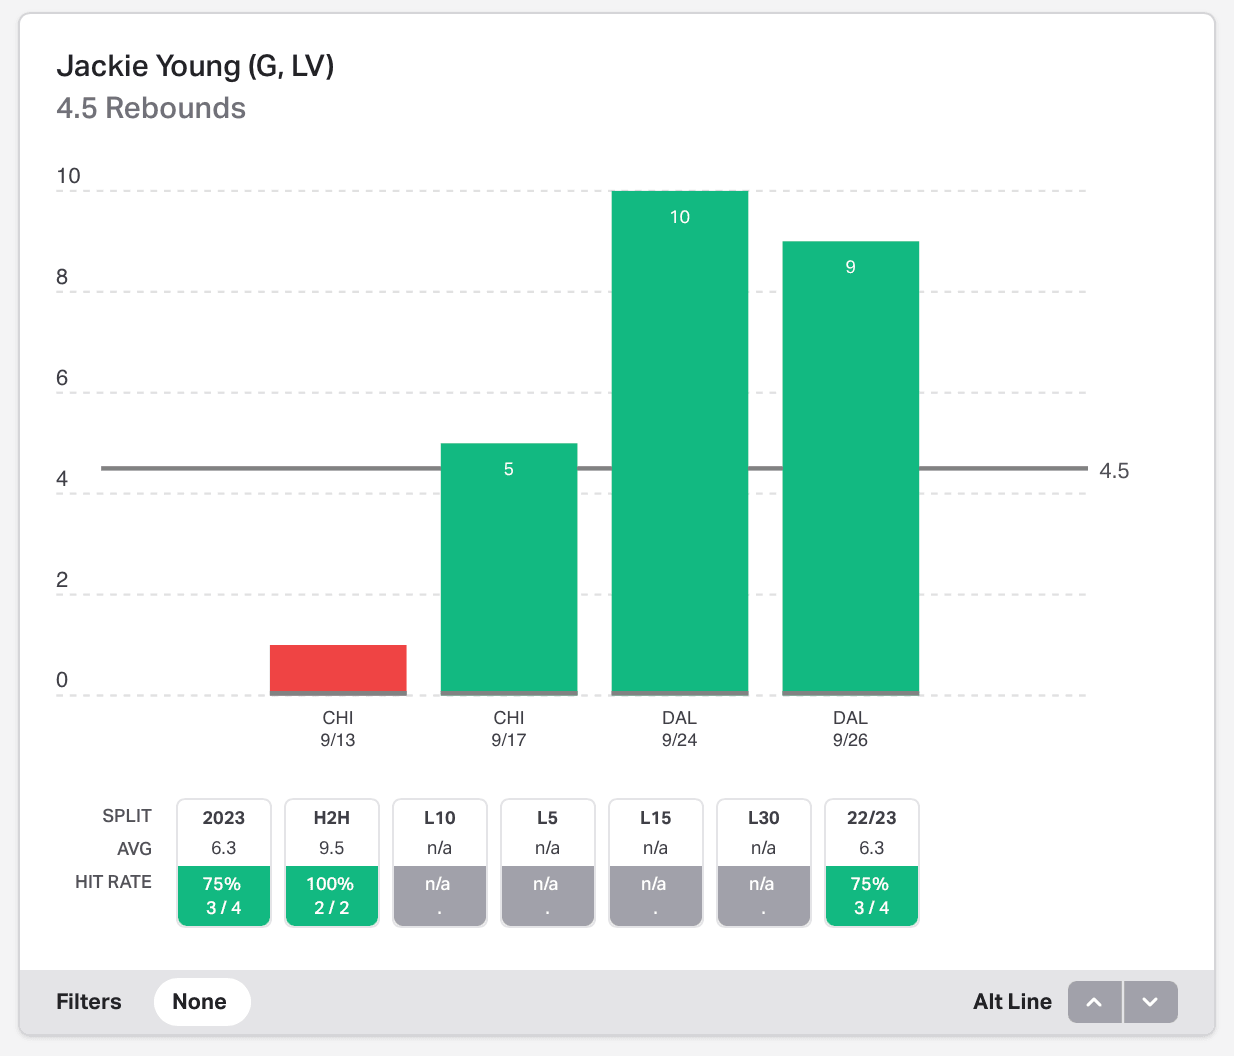Viewport: 1234px width, 1056px height.
Task: Open the 22/23 split card
Action: coord(872,832)
